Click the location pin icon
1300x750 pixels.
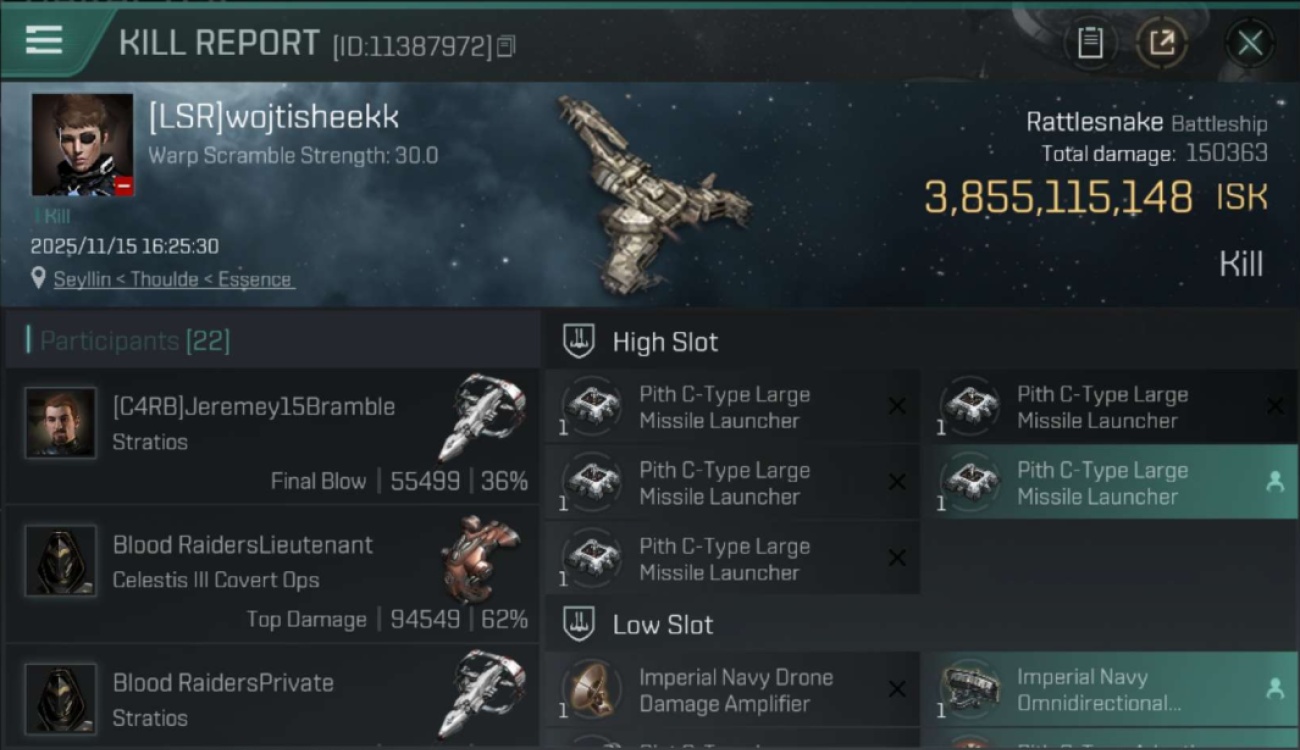38,279
